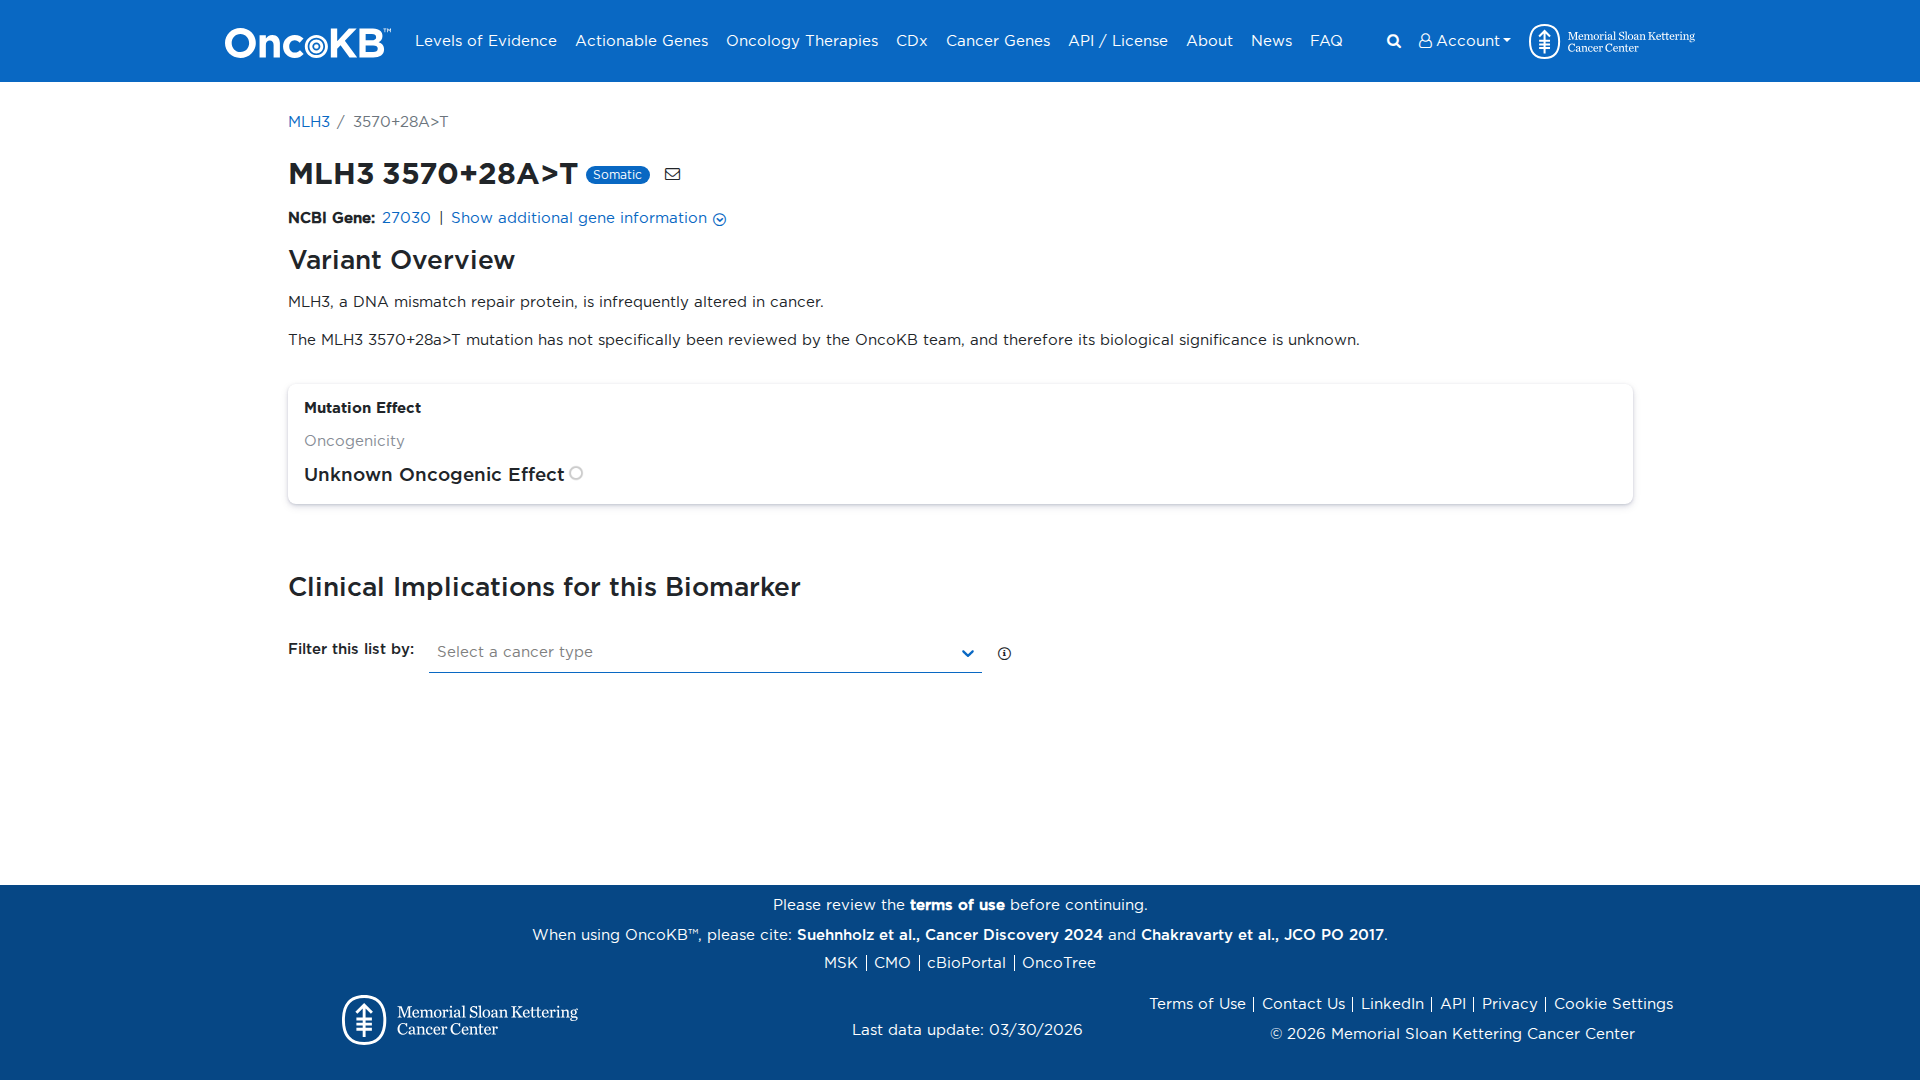Click the Memorial Sloan Kettering logo in the footer
This screenshot has width=1920, height=1080.
click(459, 1018)
